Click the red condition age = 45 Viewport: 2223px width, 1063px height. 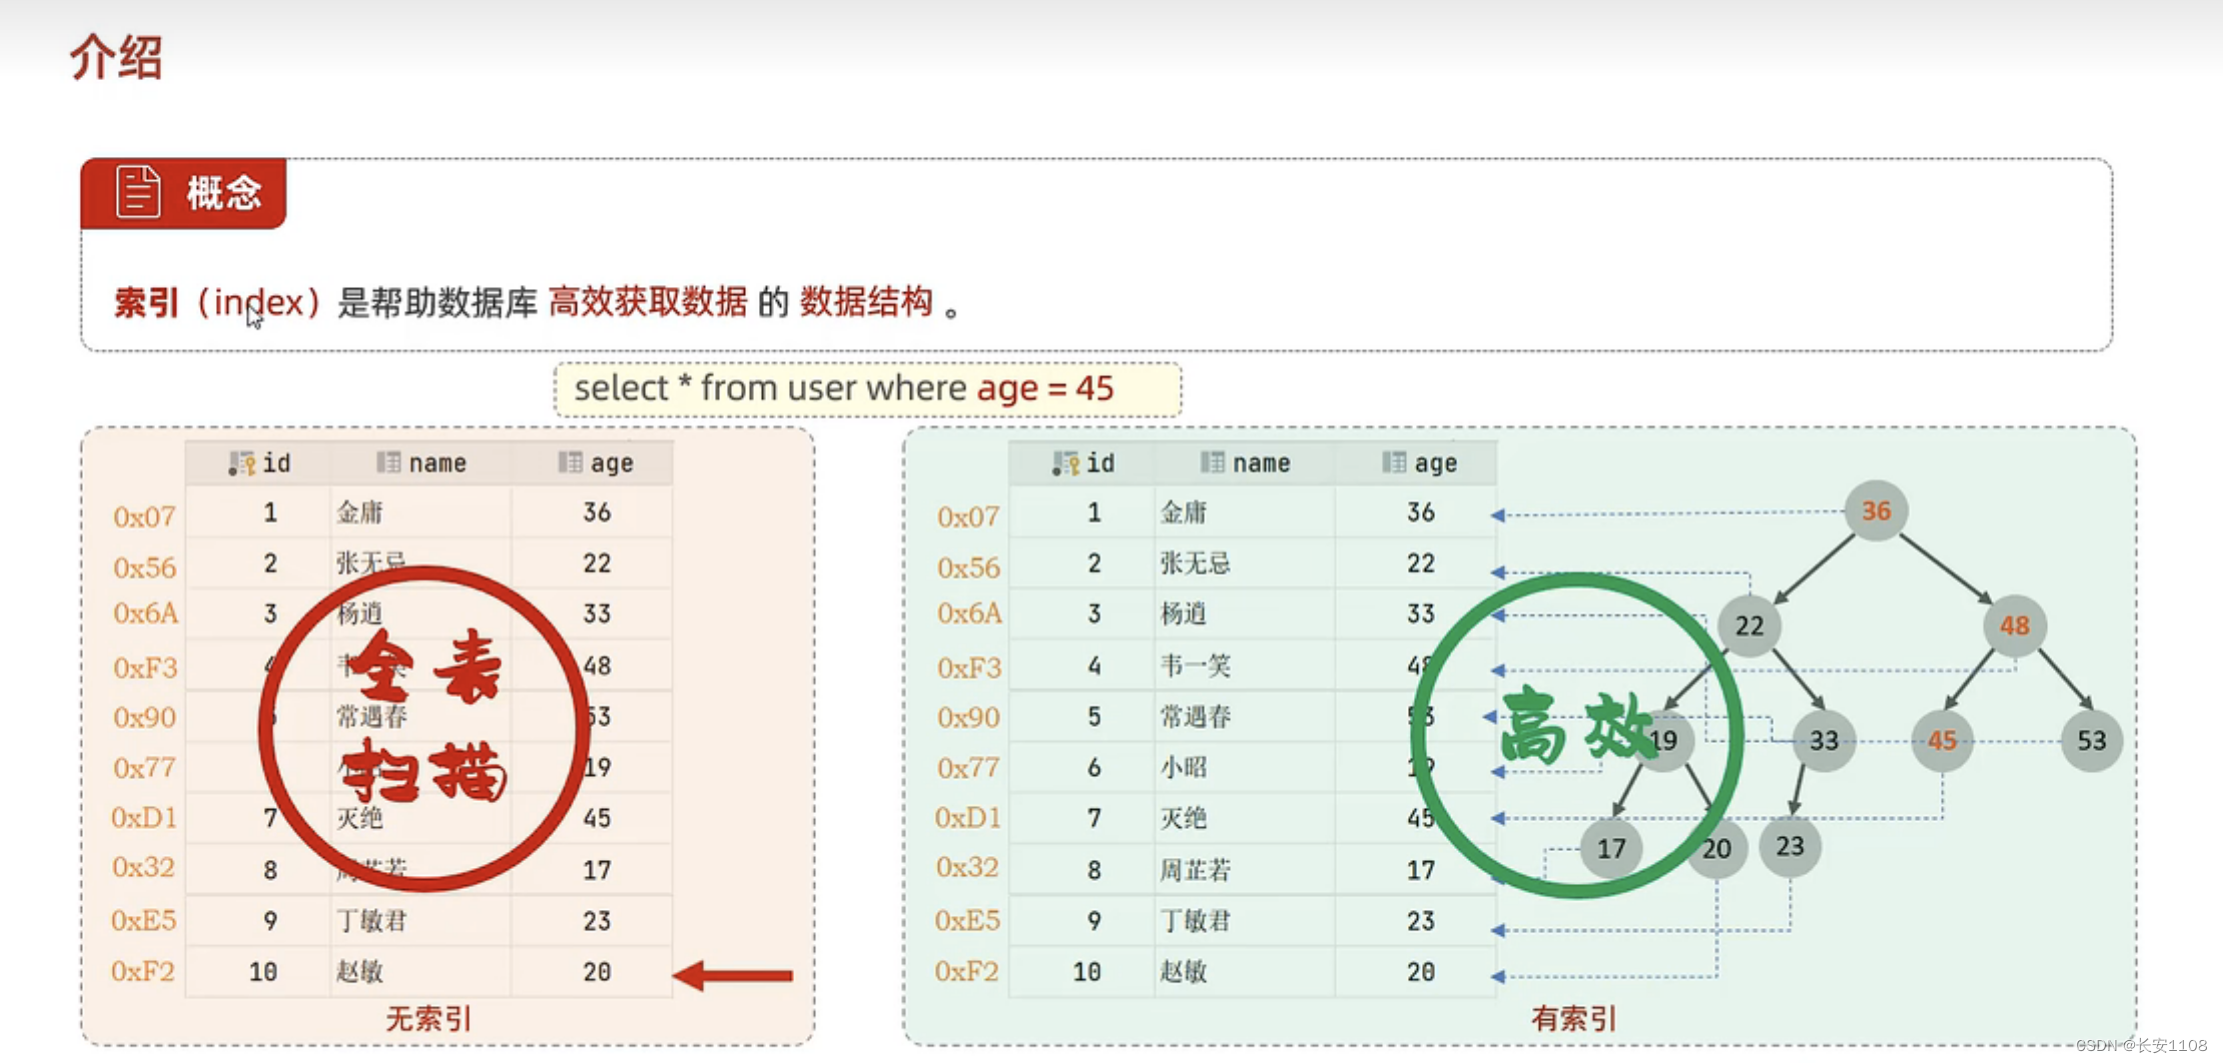click(x=1045, y=388)
